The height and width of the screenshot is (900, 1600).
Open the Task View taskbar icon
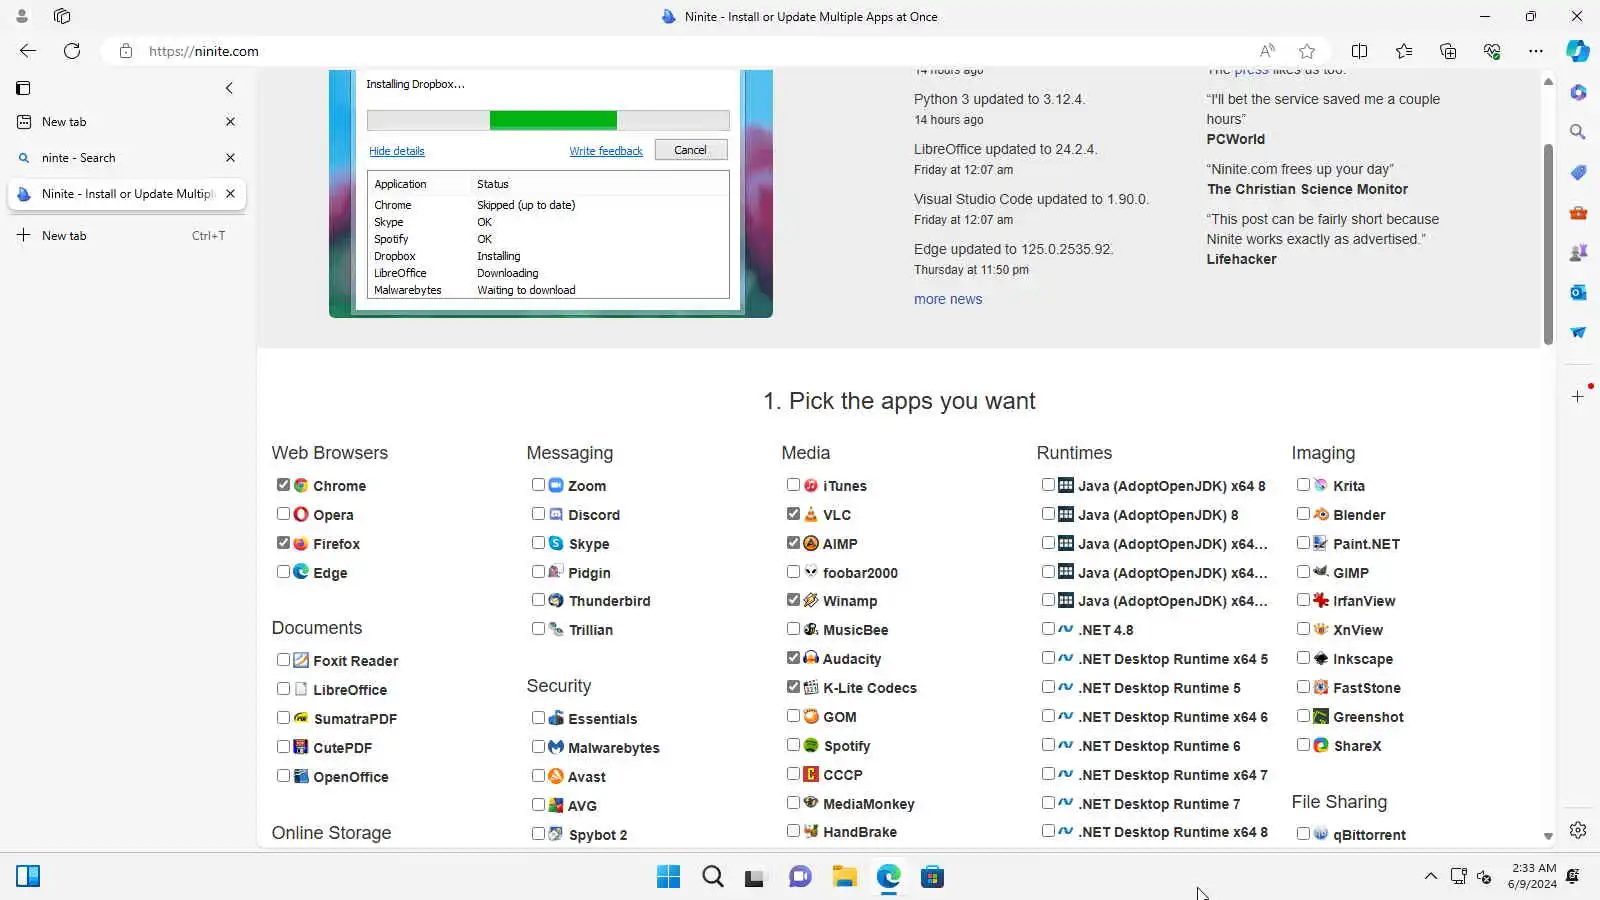coord(756,877)
